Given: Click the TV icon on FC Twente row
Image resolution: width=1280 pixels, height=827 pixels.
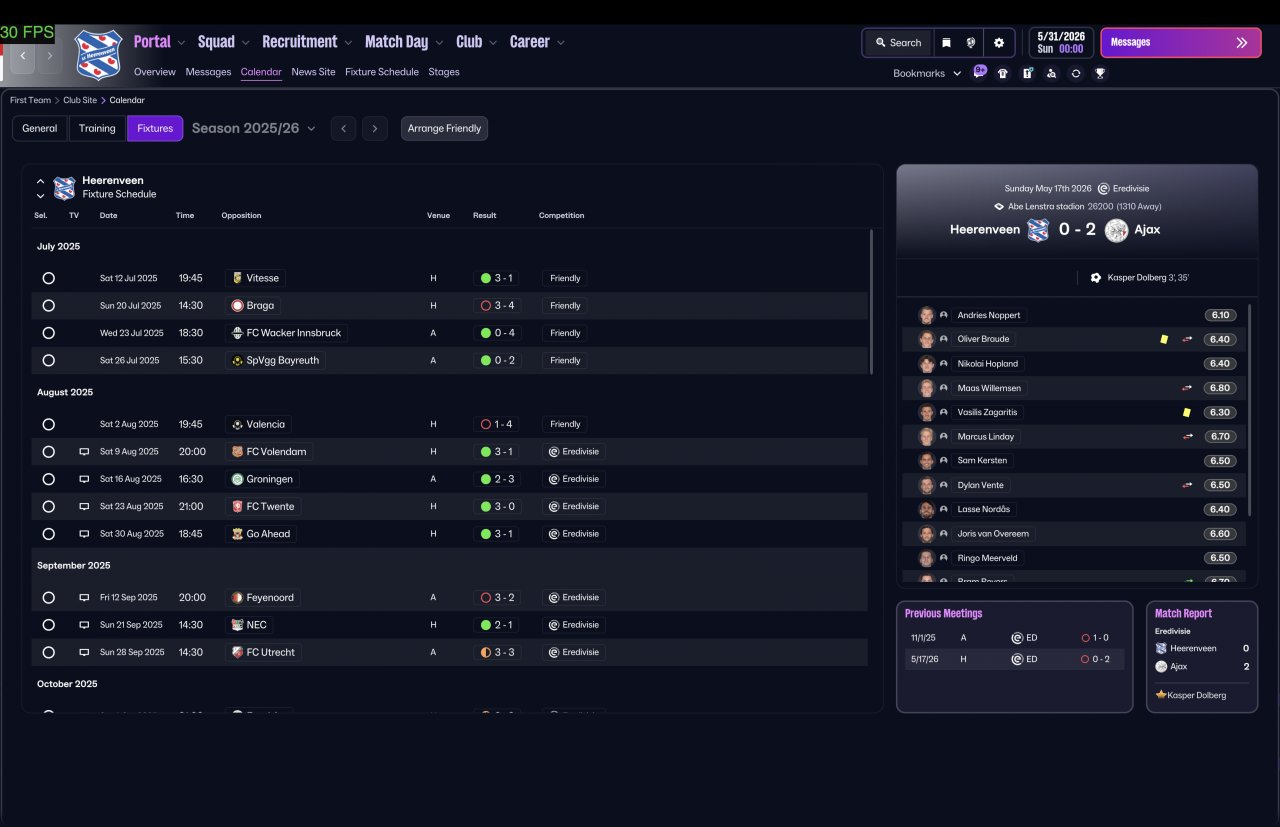Looking at the screenshot, I should coord(84,507).
